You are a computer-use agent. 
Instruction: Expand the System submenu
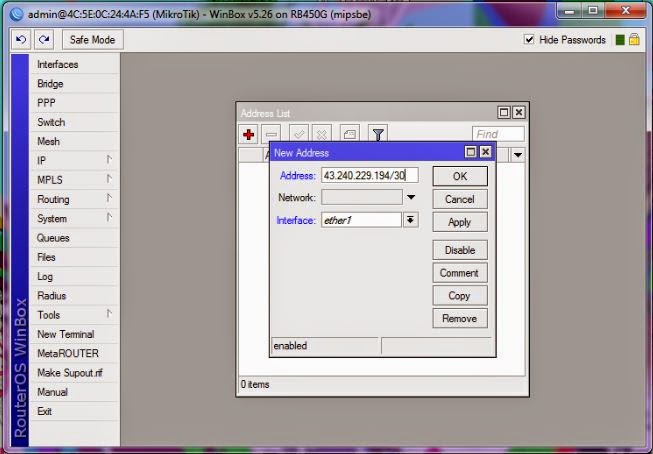75,219
